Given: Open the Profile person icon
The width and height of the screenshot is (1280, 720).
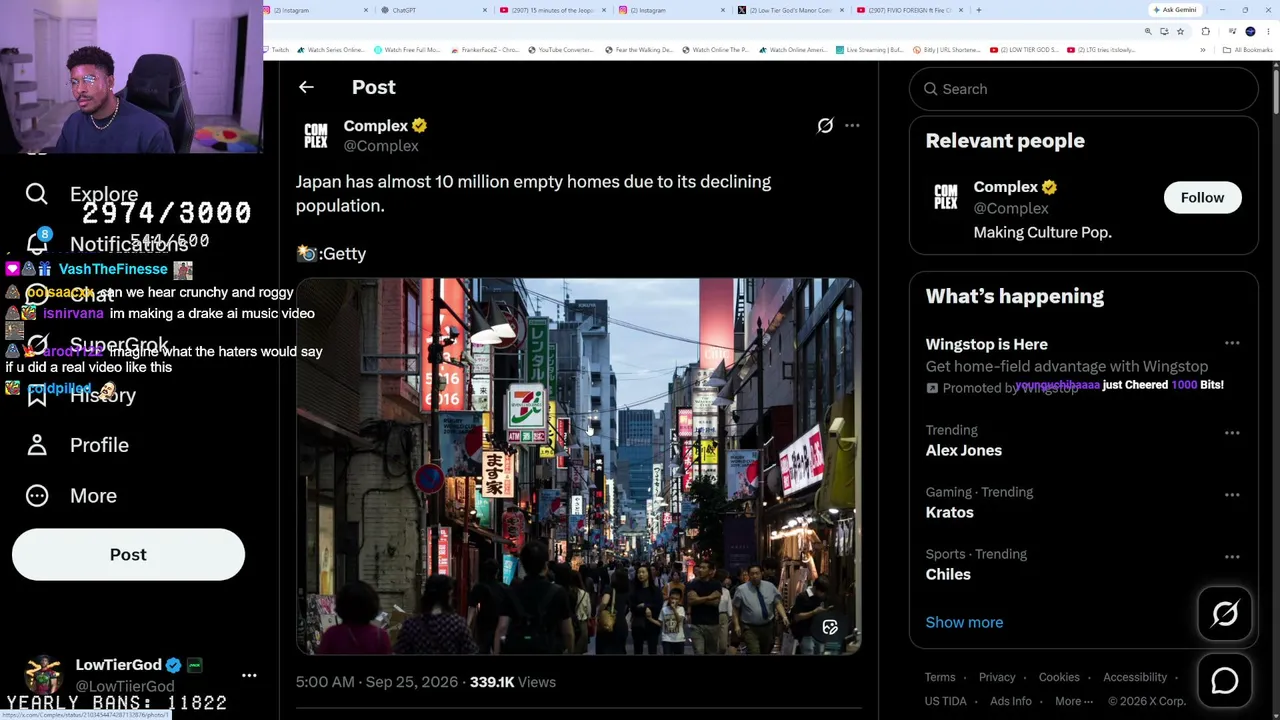Looking at the screenshot, I should [x=37, y=445].
